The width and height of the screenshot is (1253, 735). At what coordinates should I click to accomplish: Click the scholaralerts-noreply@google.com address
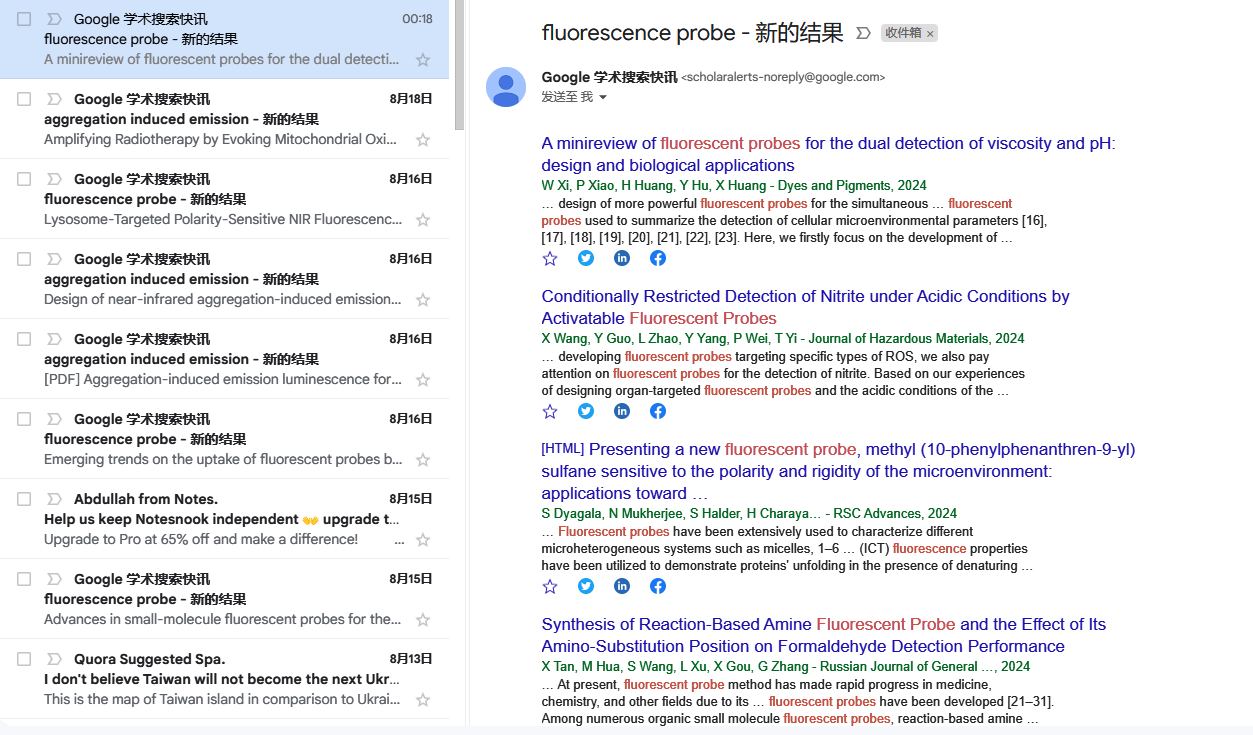783,77
